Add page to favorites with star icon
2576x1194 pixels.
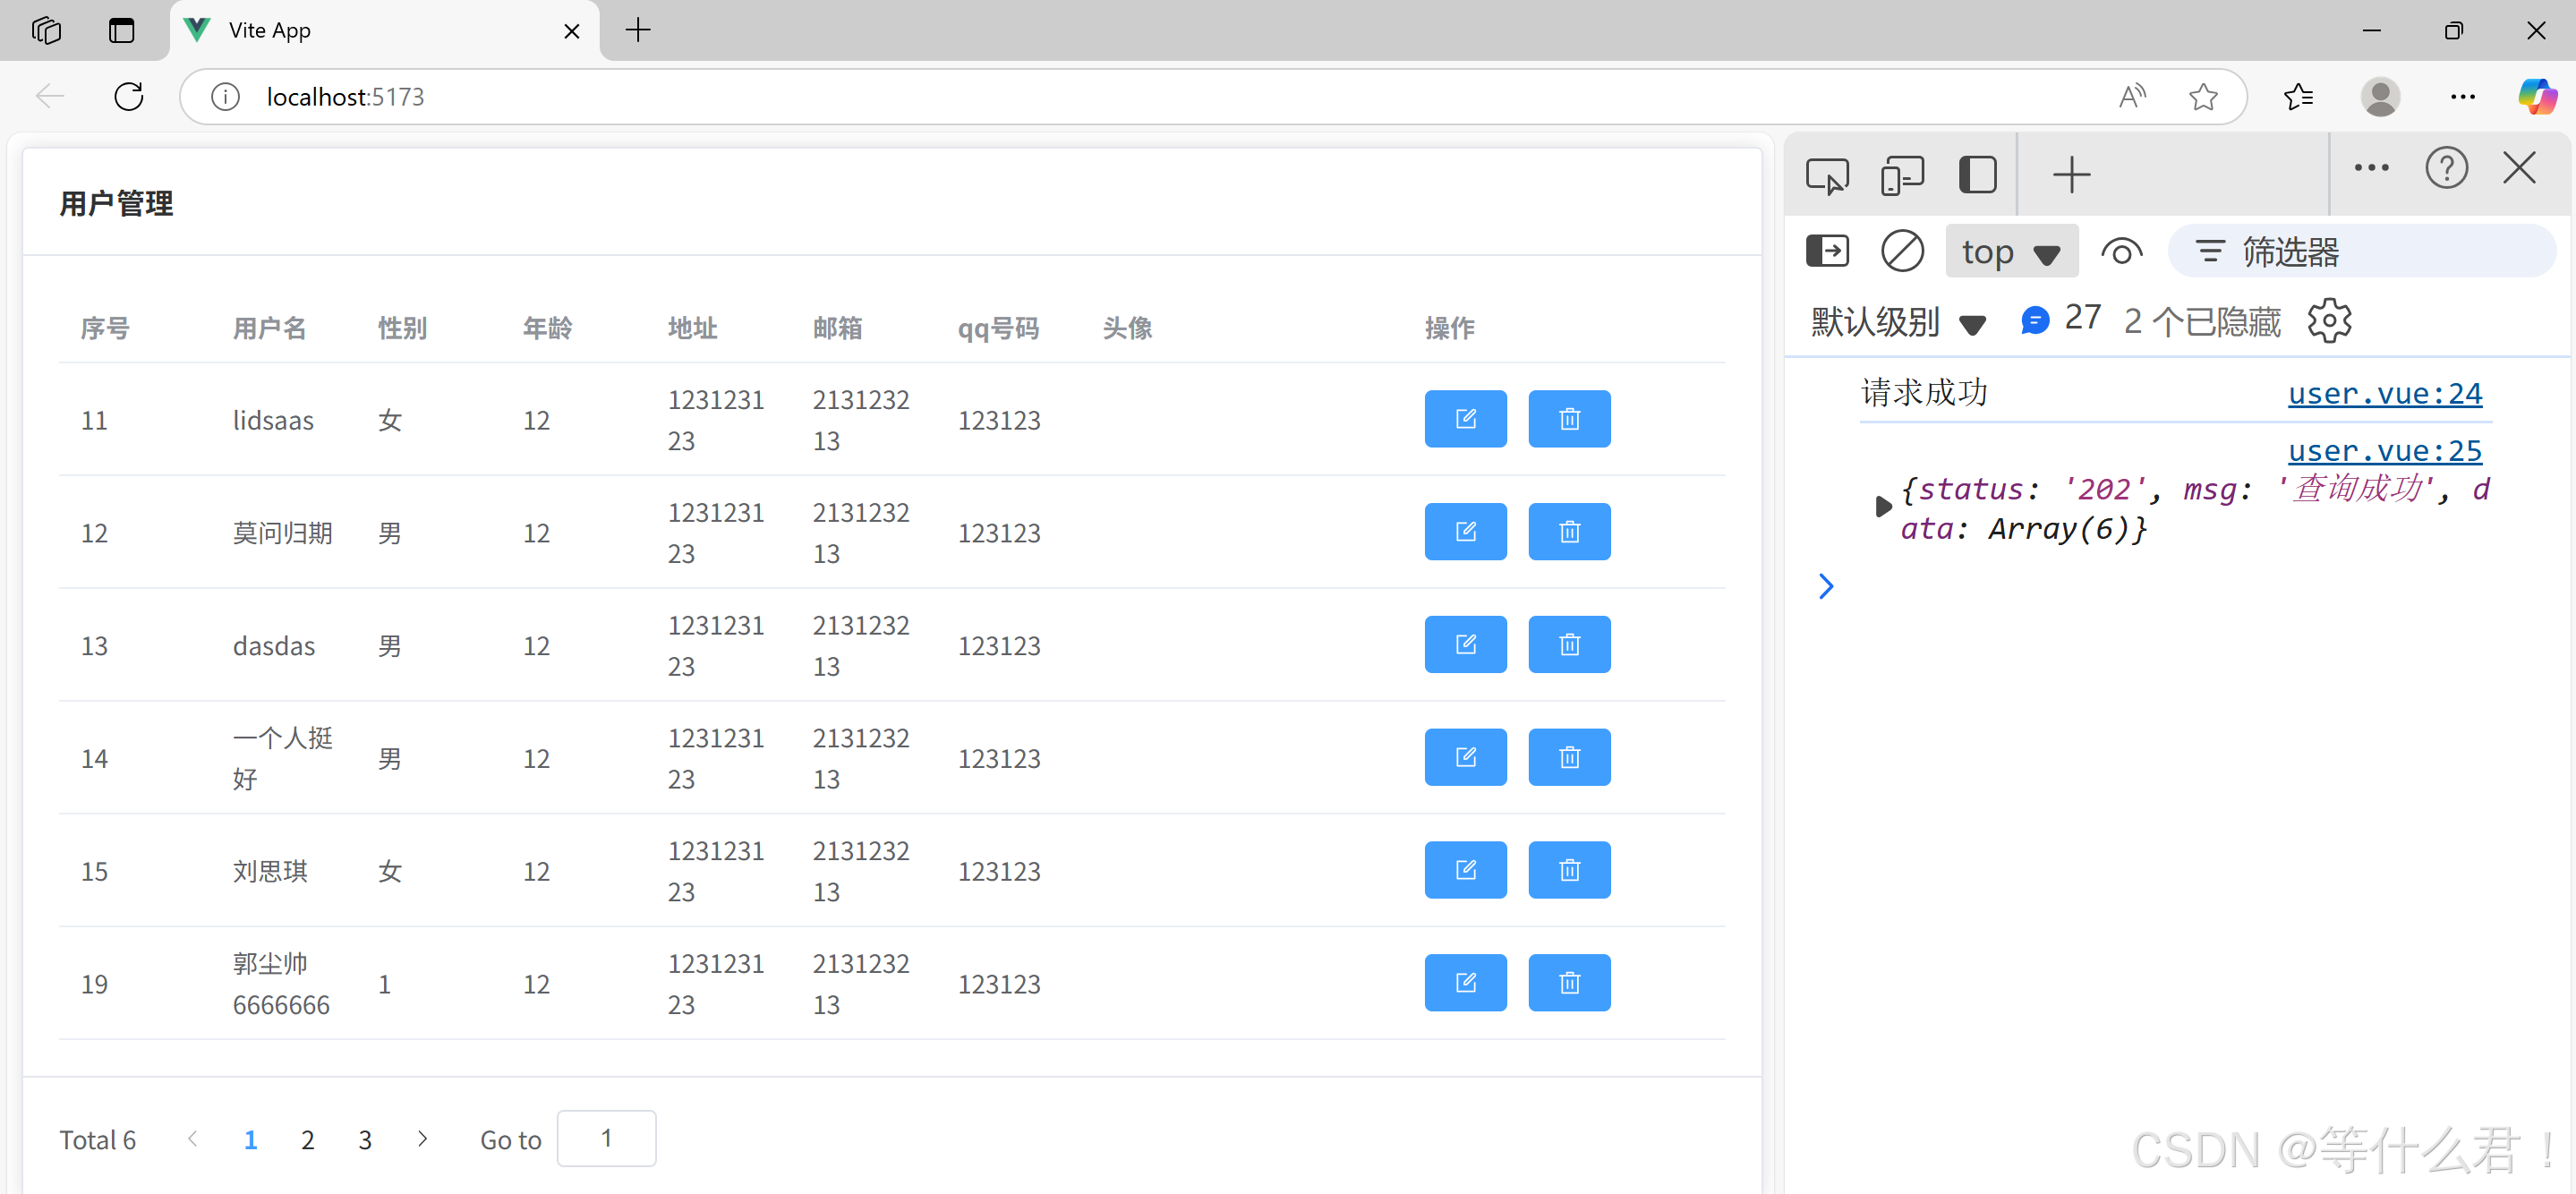point(2202,97)
